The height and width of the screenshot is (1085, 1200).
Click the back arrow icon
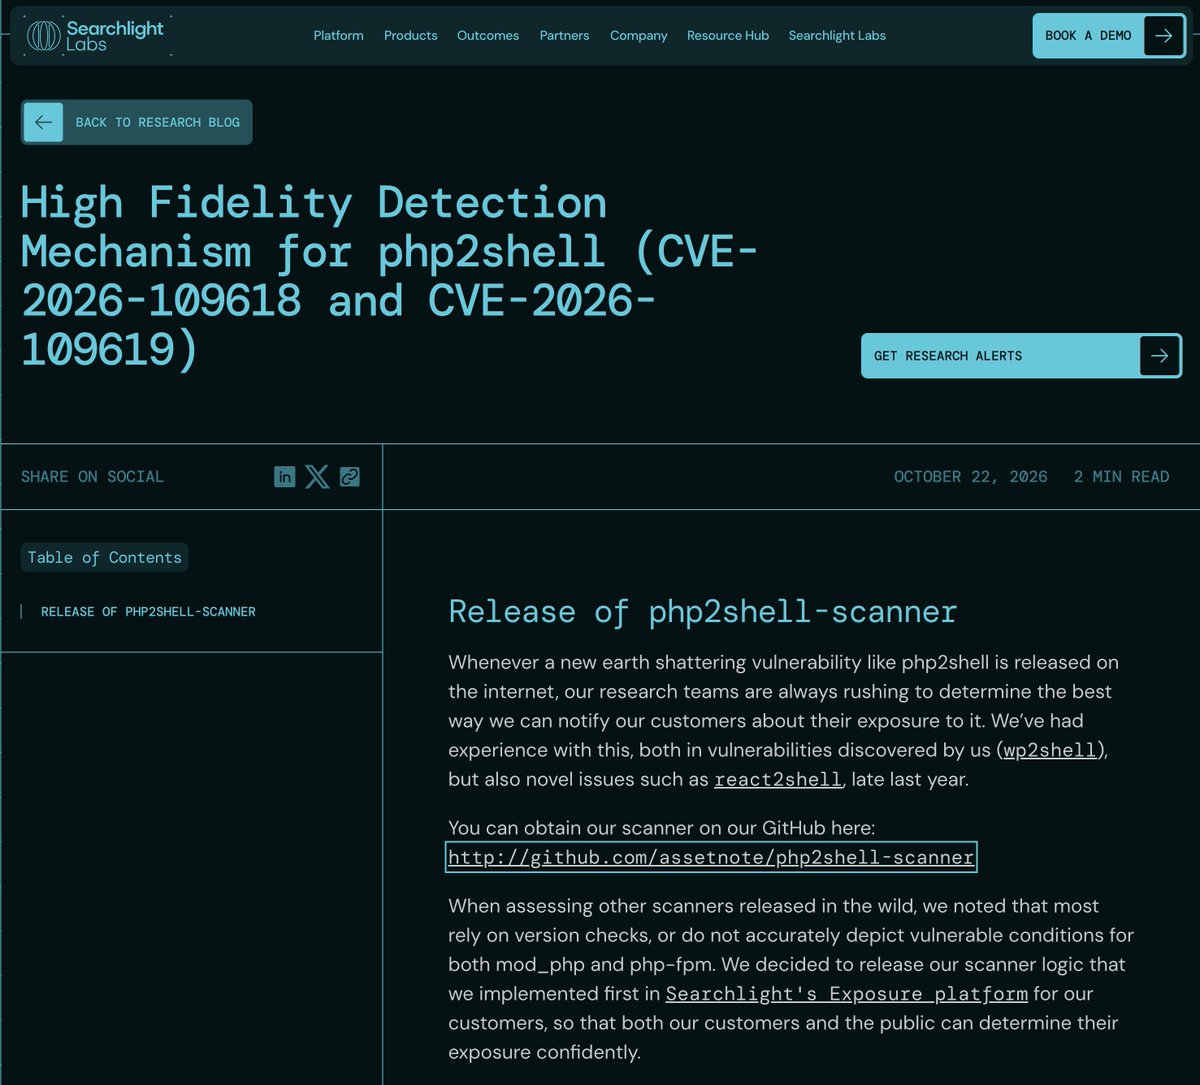[43, 122]
